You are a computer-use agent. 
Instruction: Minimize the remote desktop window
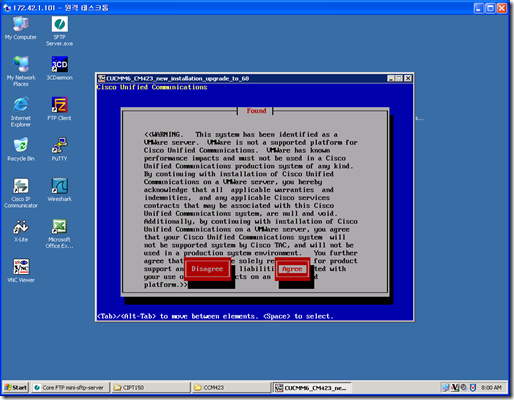pos(479,8)
